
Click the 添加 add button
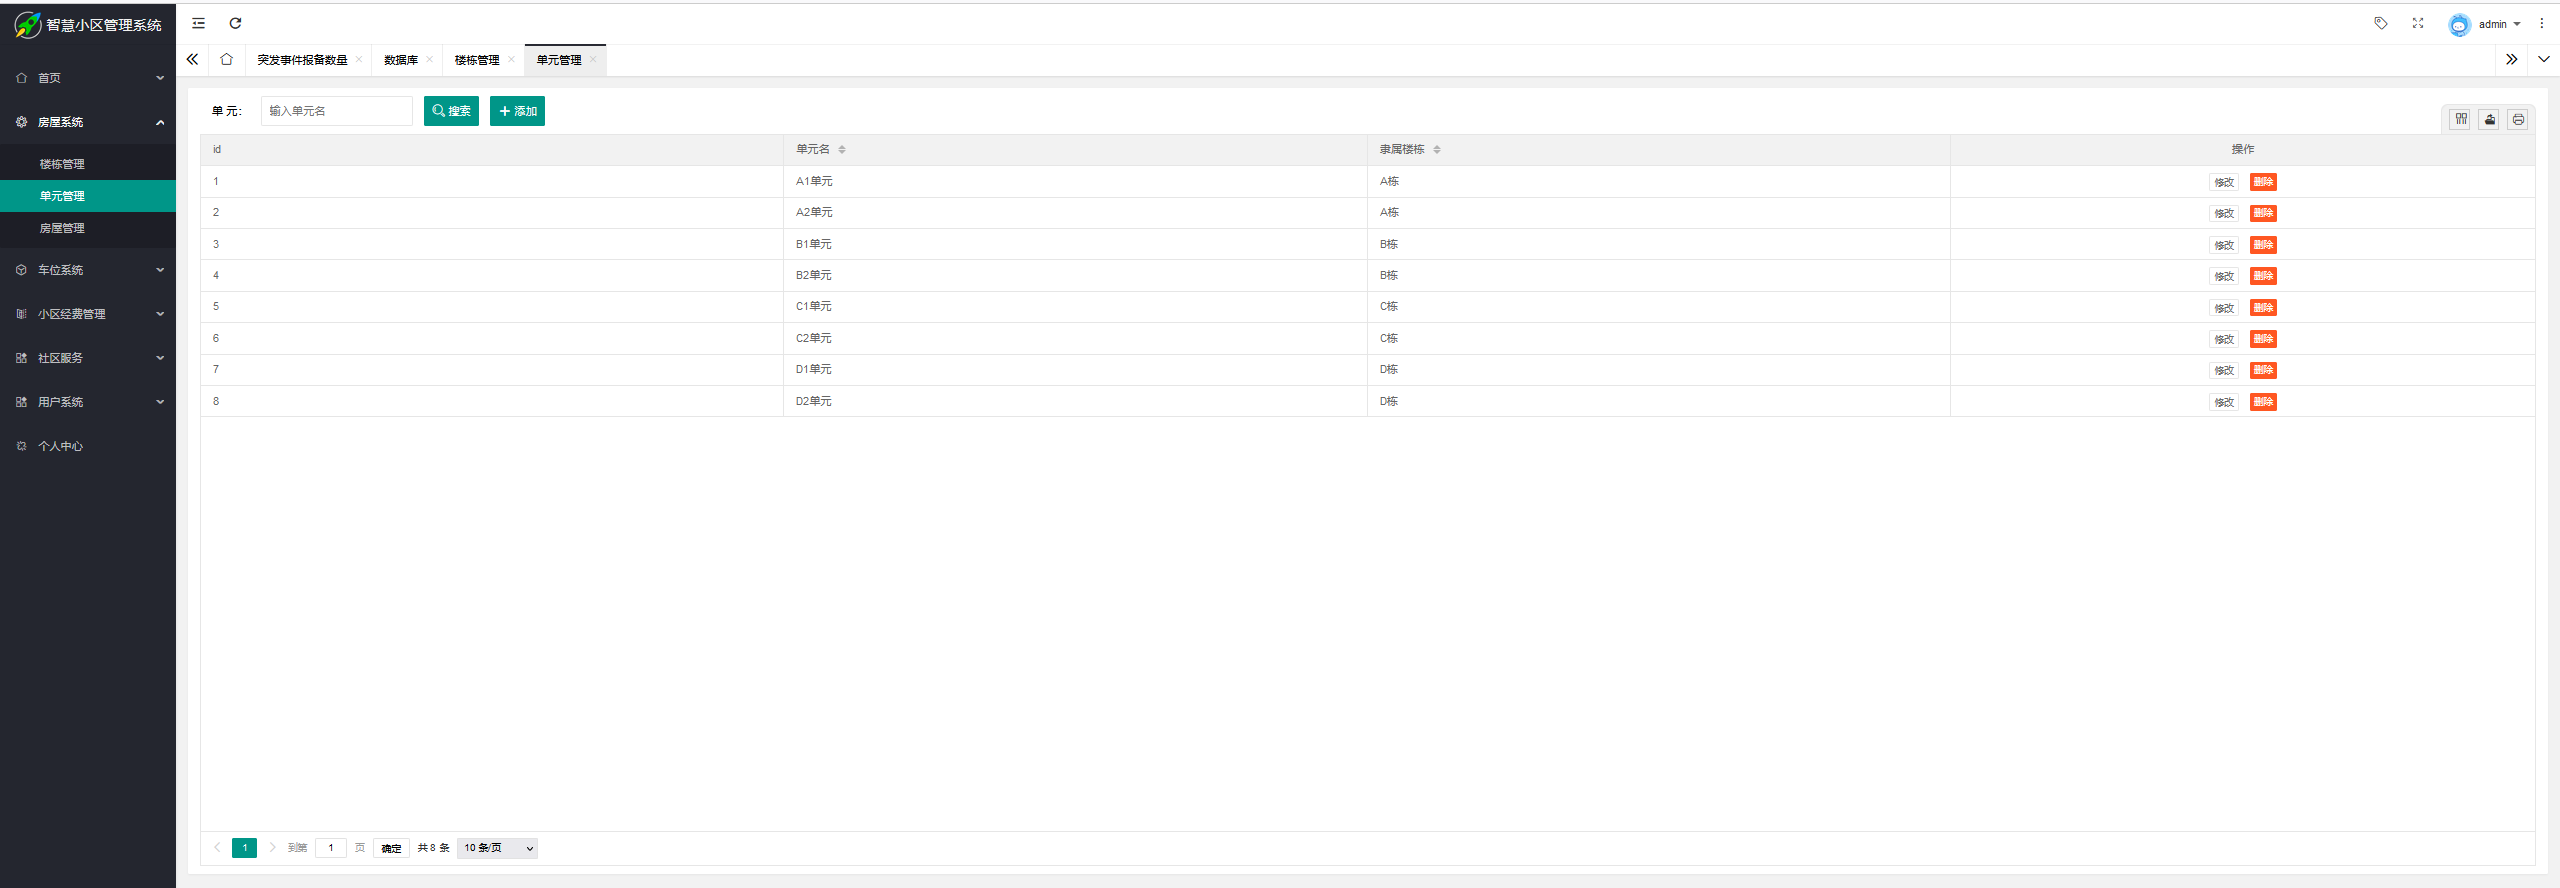tap(517, 111)
